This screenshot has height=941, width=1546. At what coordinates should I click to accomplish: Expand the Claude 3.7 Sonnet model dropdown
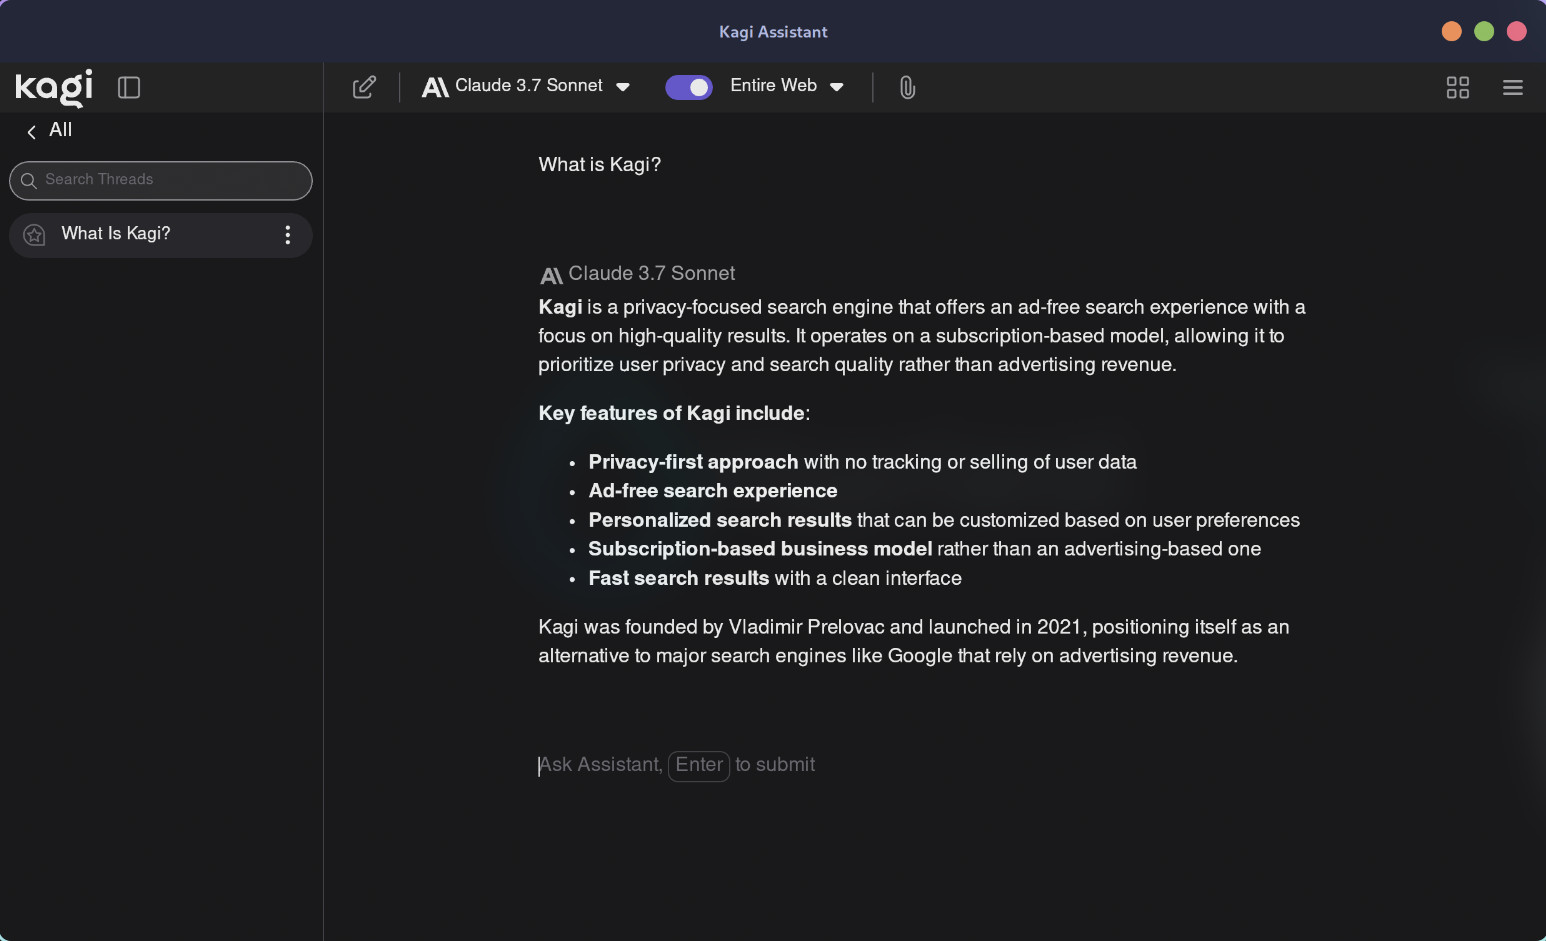tap(623, 87)
